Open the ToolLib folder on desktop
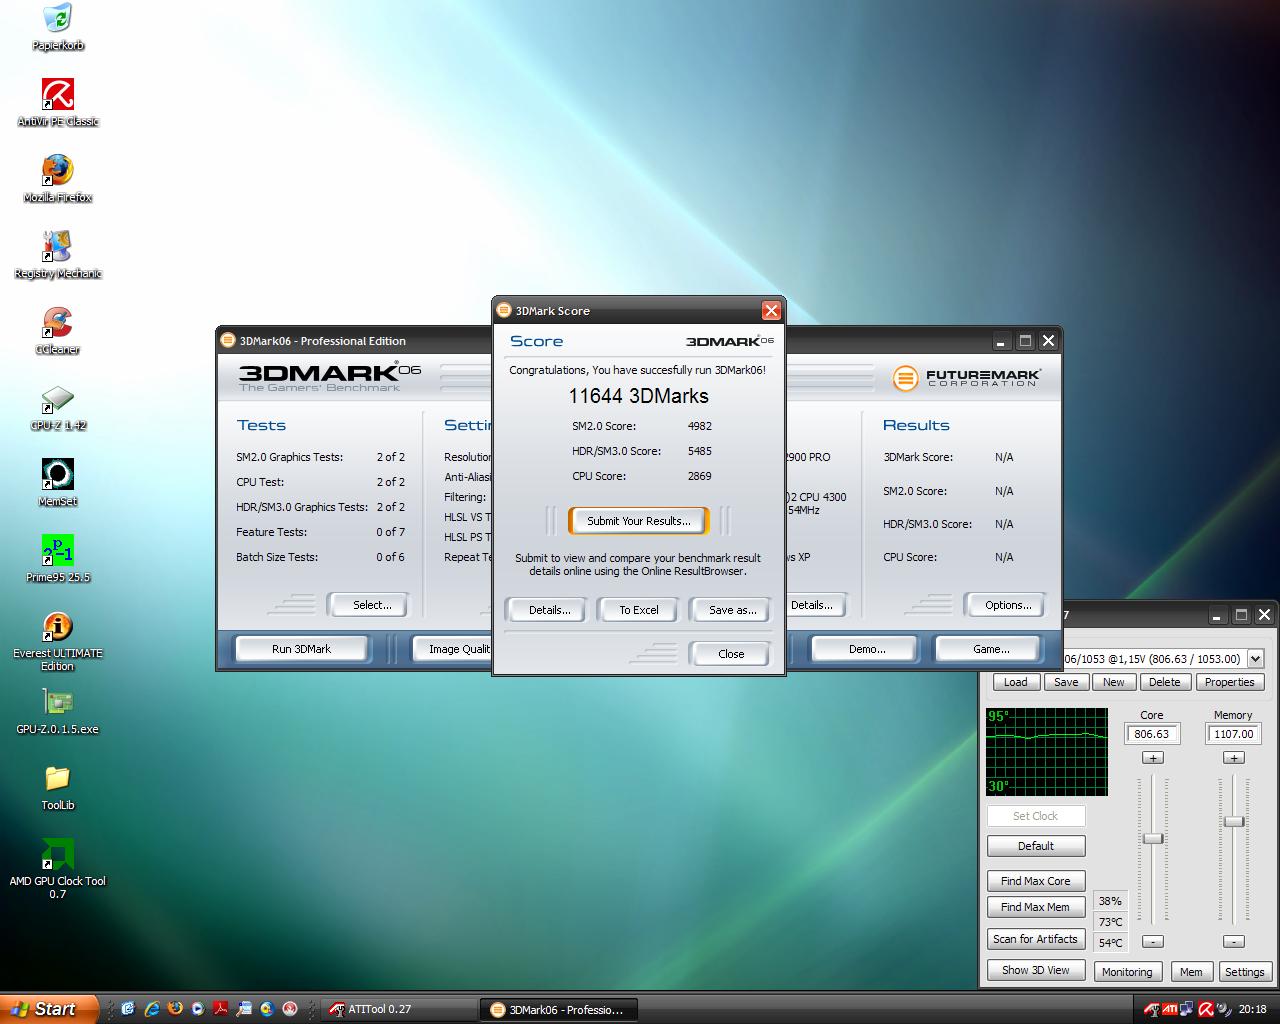This screenshot has width=1280, height=1024. [x=58, y=787]
